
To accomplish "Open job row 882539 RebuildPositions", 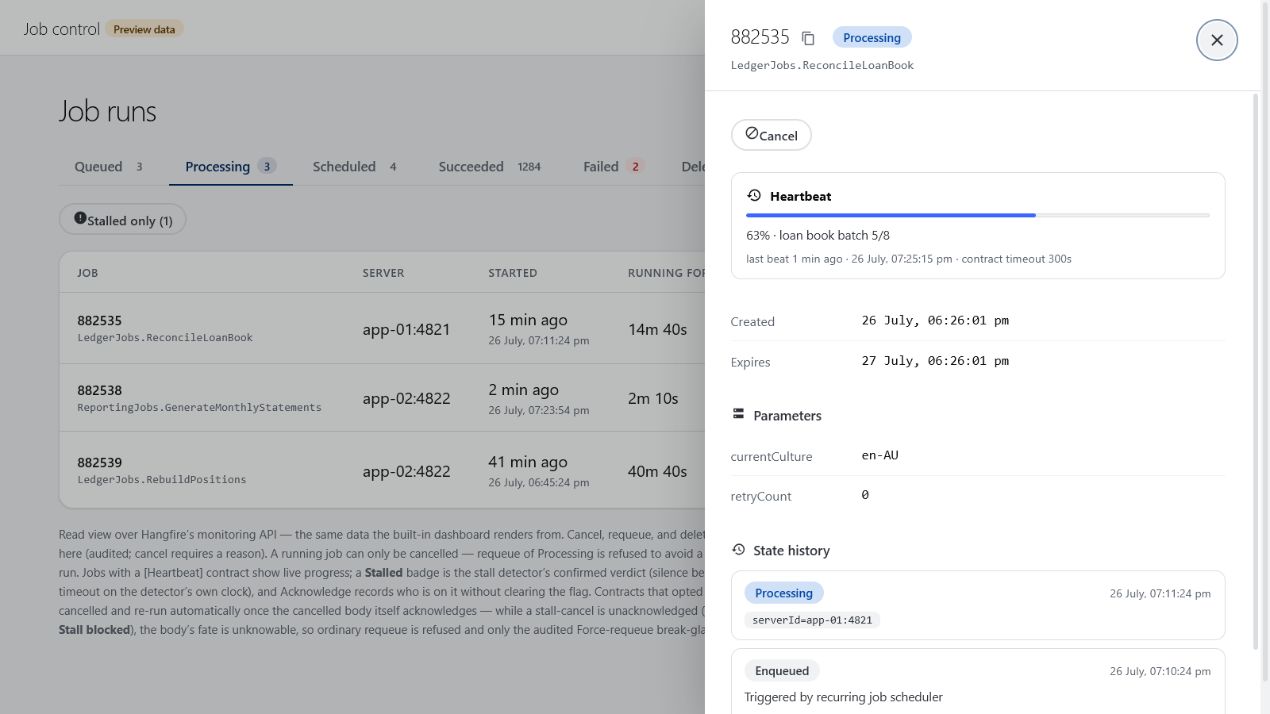I will click(382, 470).
